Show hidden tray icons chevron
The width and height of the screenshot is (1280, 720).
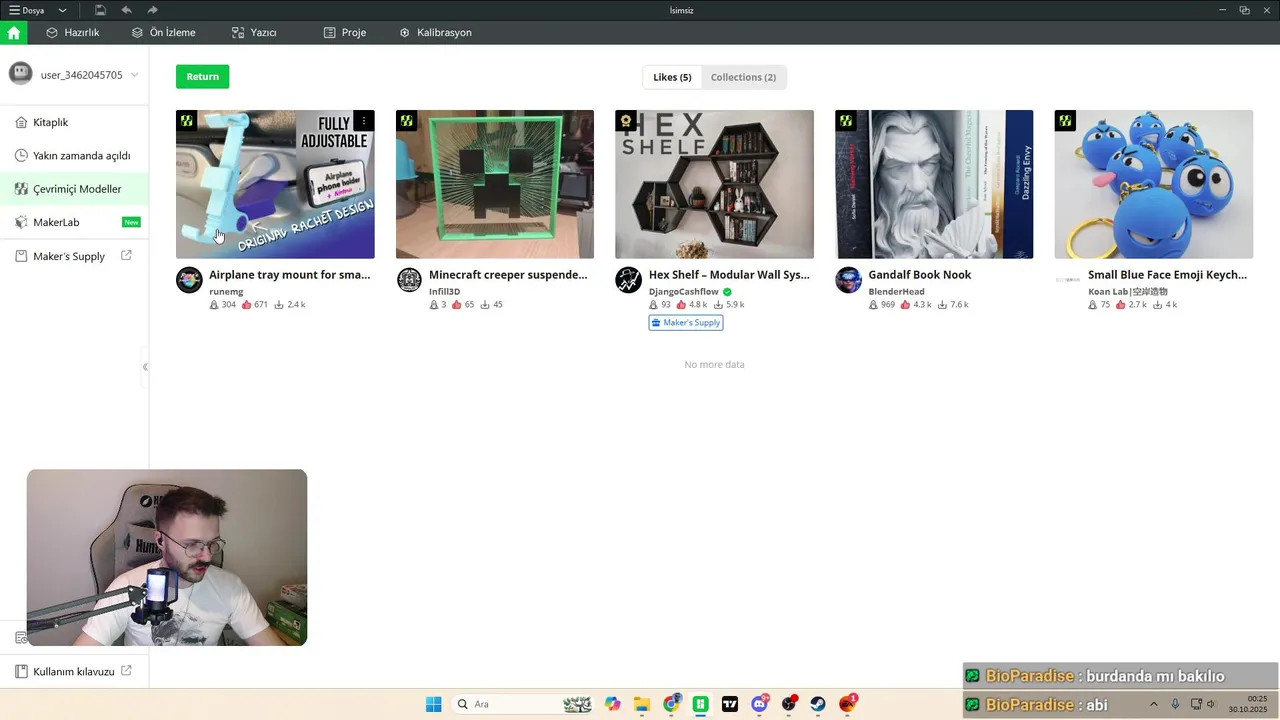click(x=1153, y=704)
